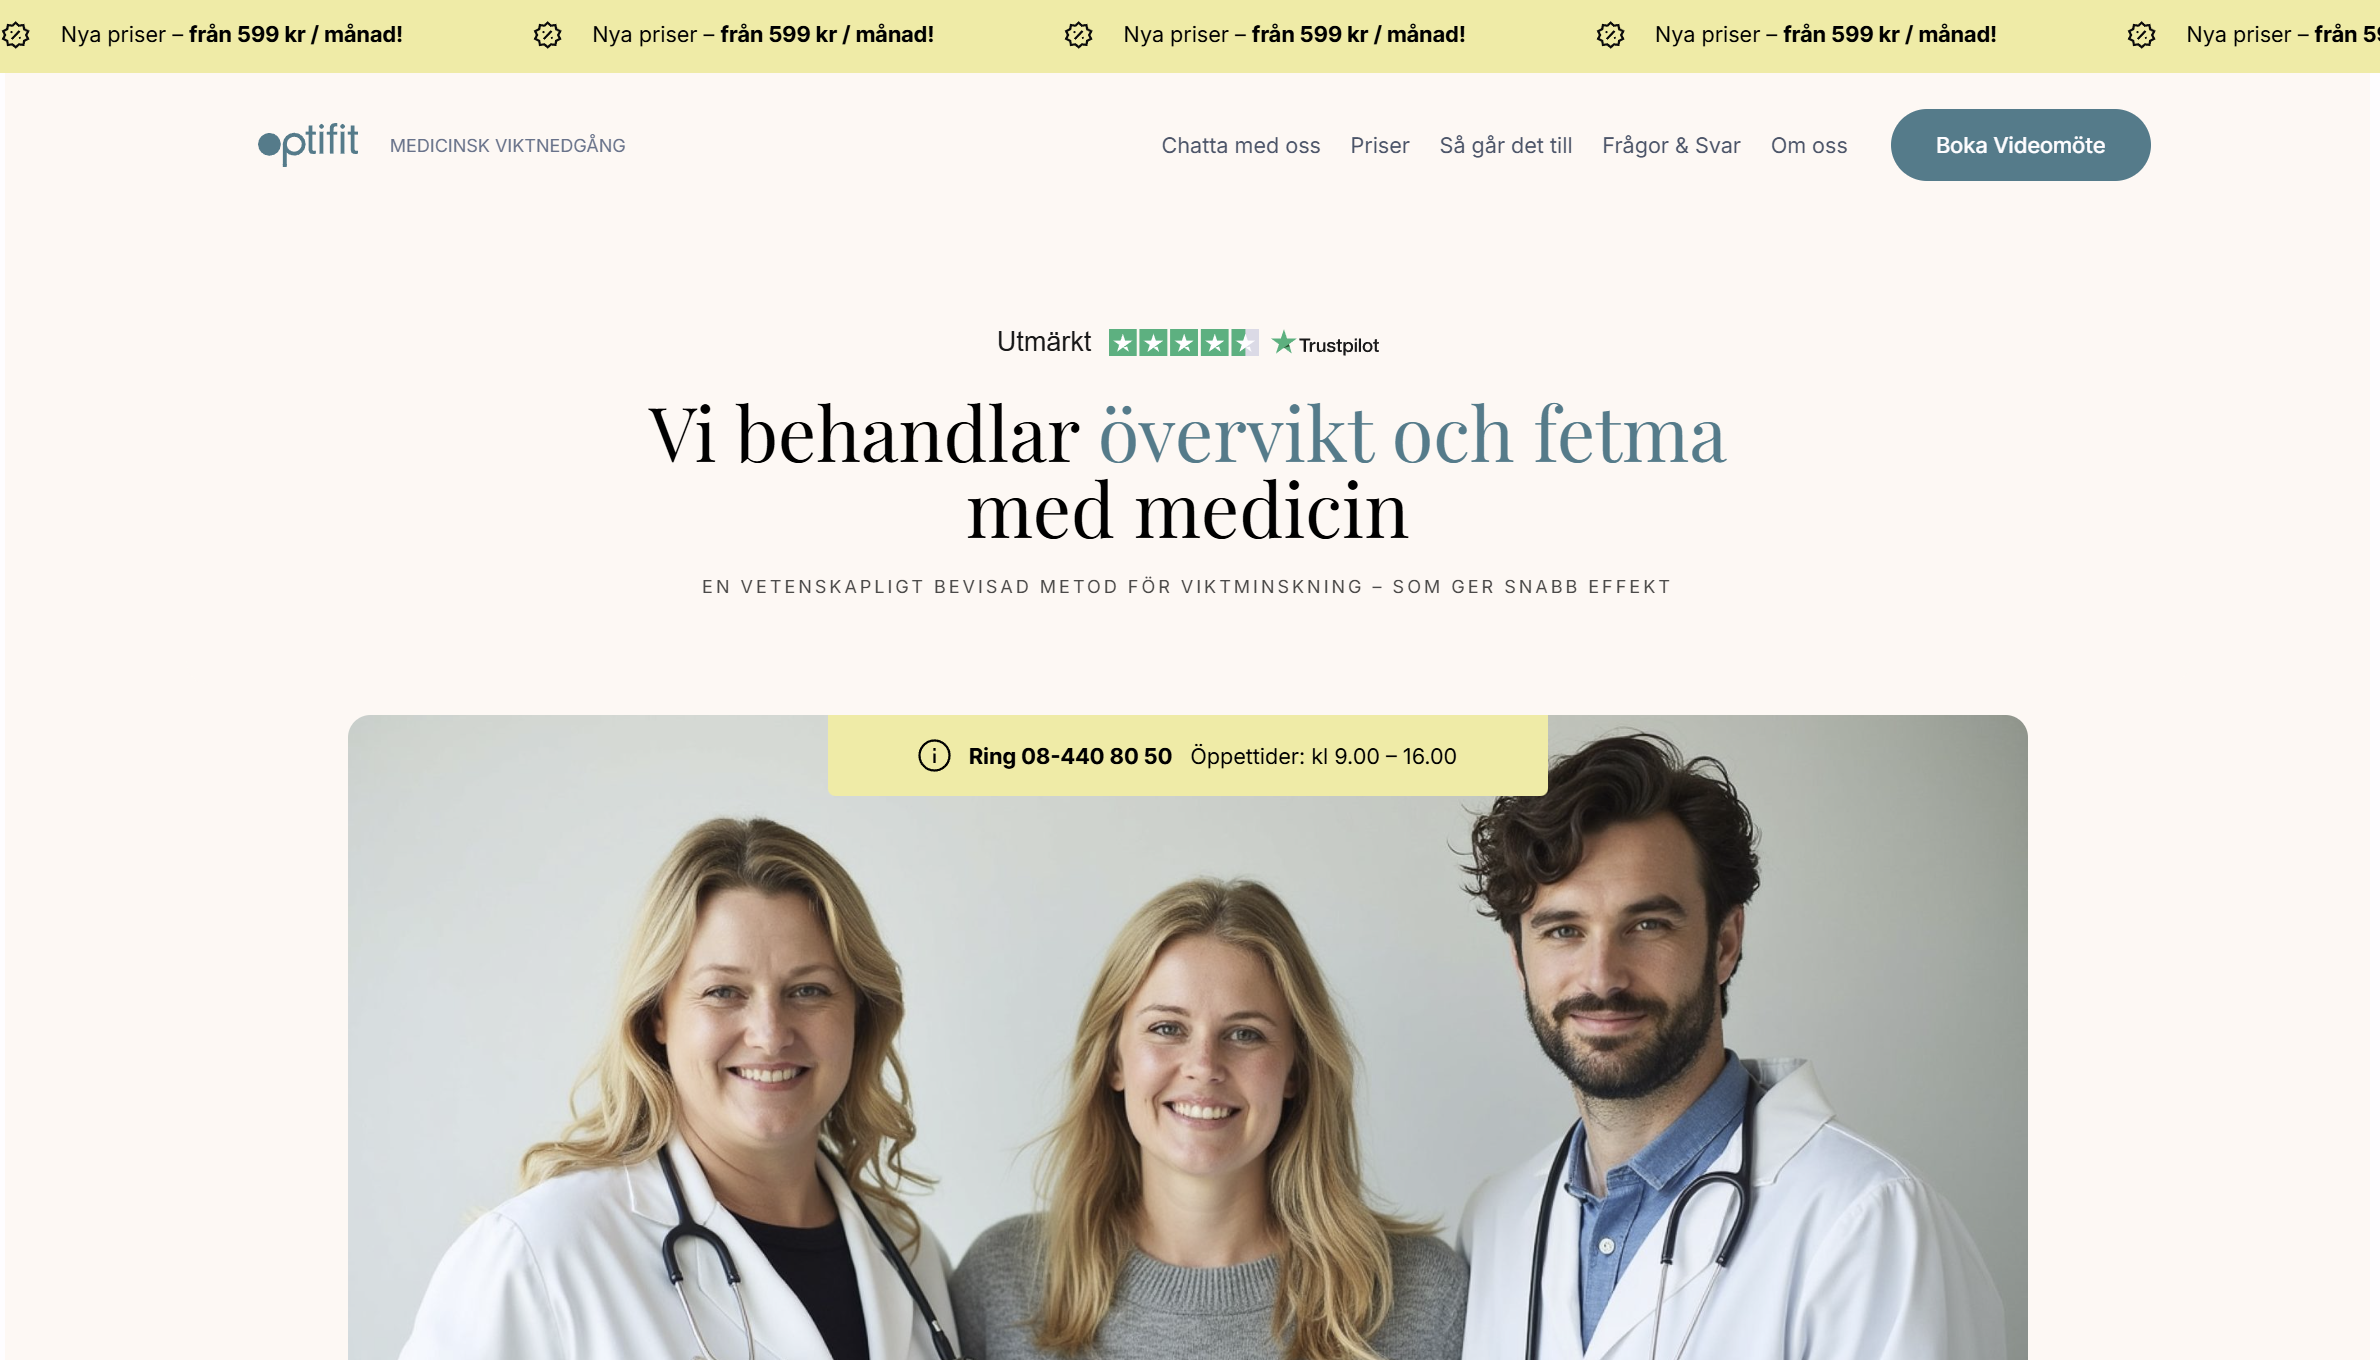Click the Trustpilot five-star rating
The image size is (2380, 1360).
pyautogui.click(x=1184, y=343)
